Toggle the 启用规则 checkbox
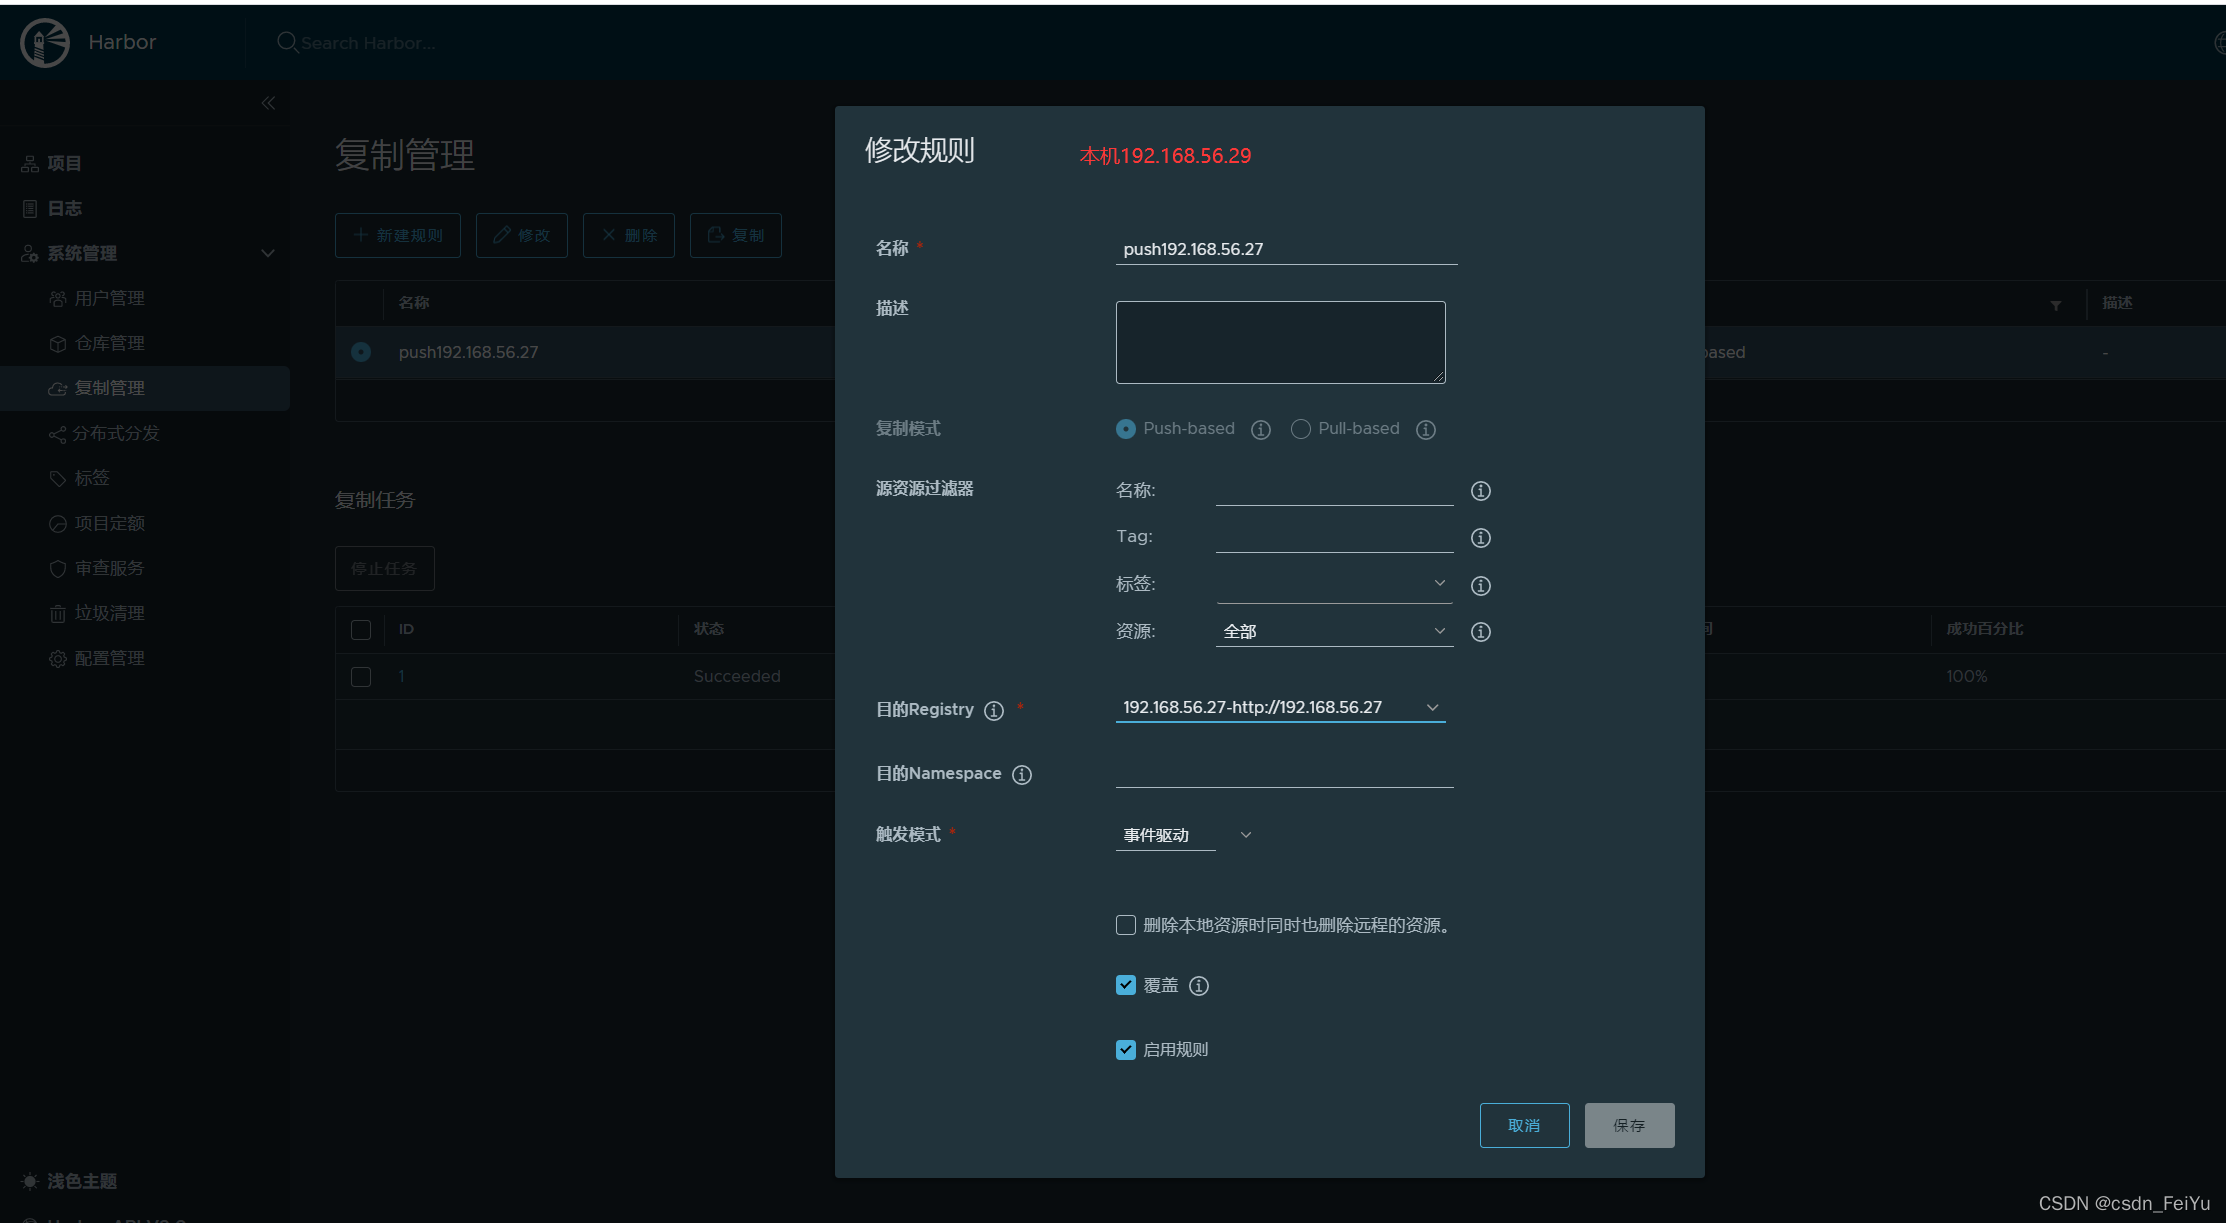 (1126, 1049)
